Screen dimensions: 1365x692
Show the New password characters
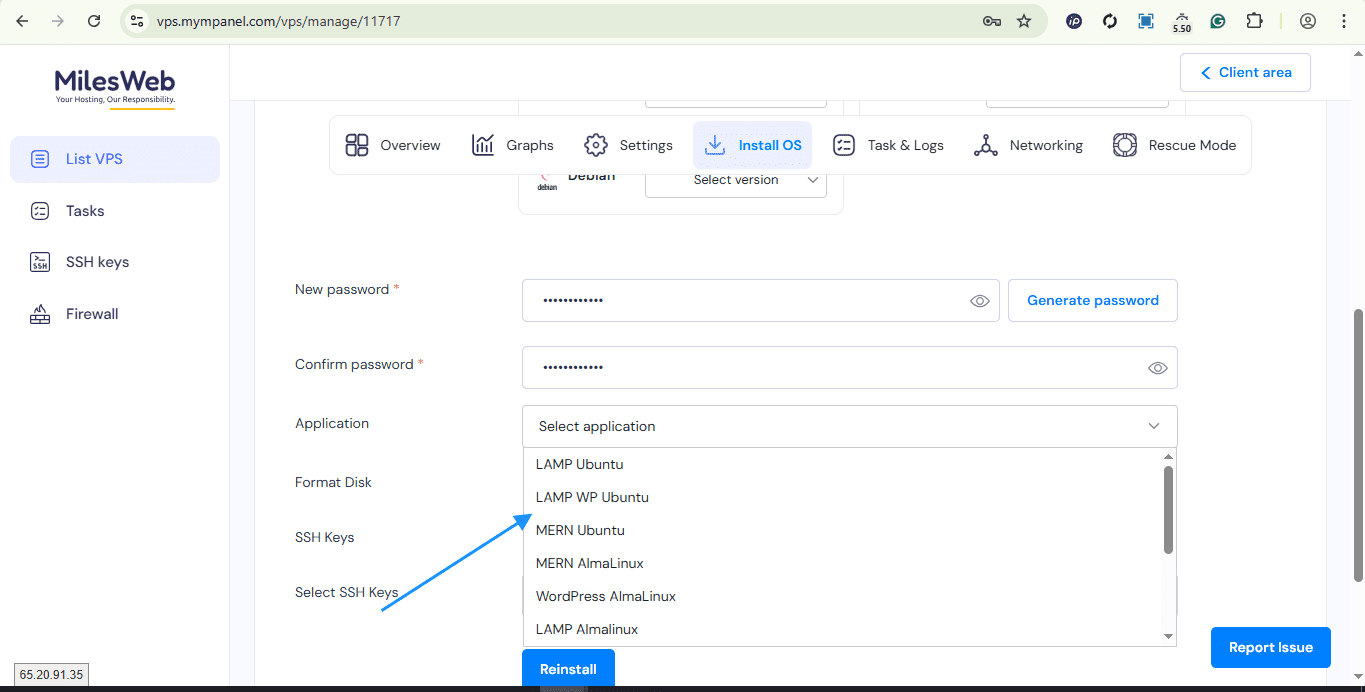[980, 301]
